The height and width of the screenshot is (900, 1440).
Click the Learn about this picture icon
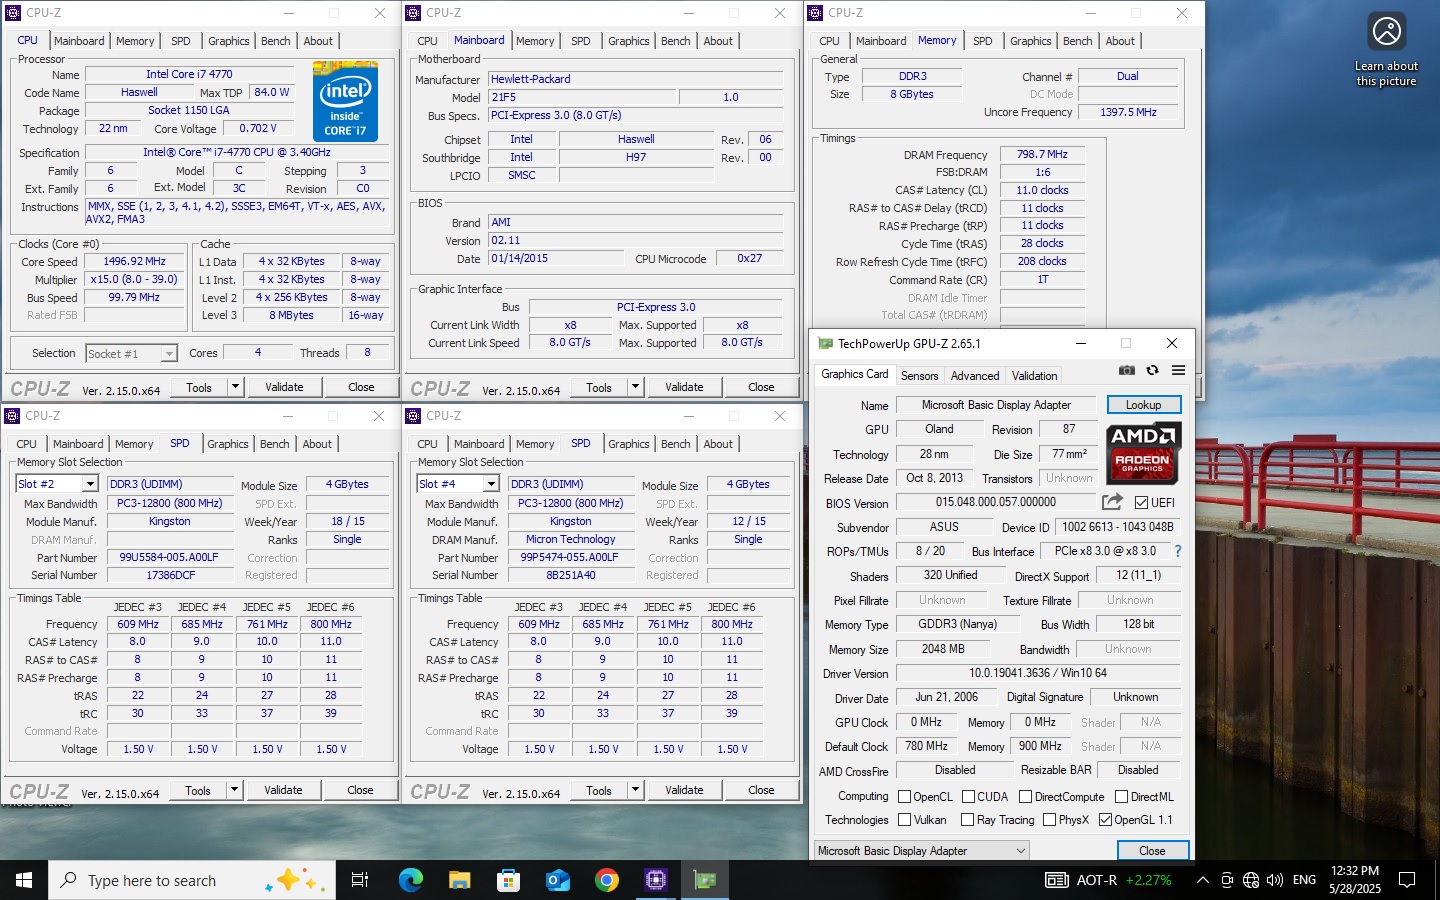[x=1387, y=32]
